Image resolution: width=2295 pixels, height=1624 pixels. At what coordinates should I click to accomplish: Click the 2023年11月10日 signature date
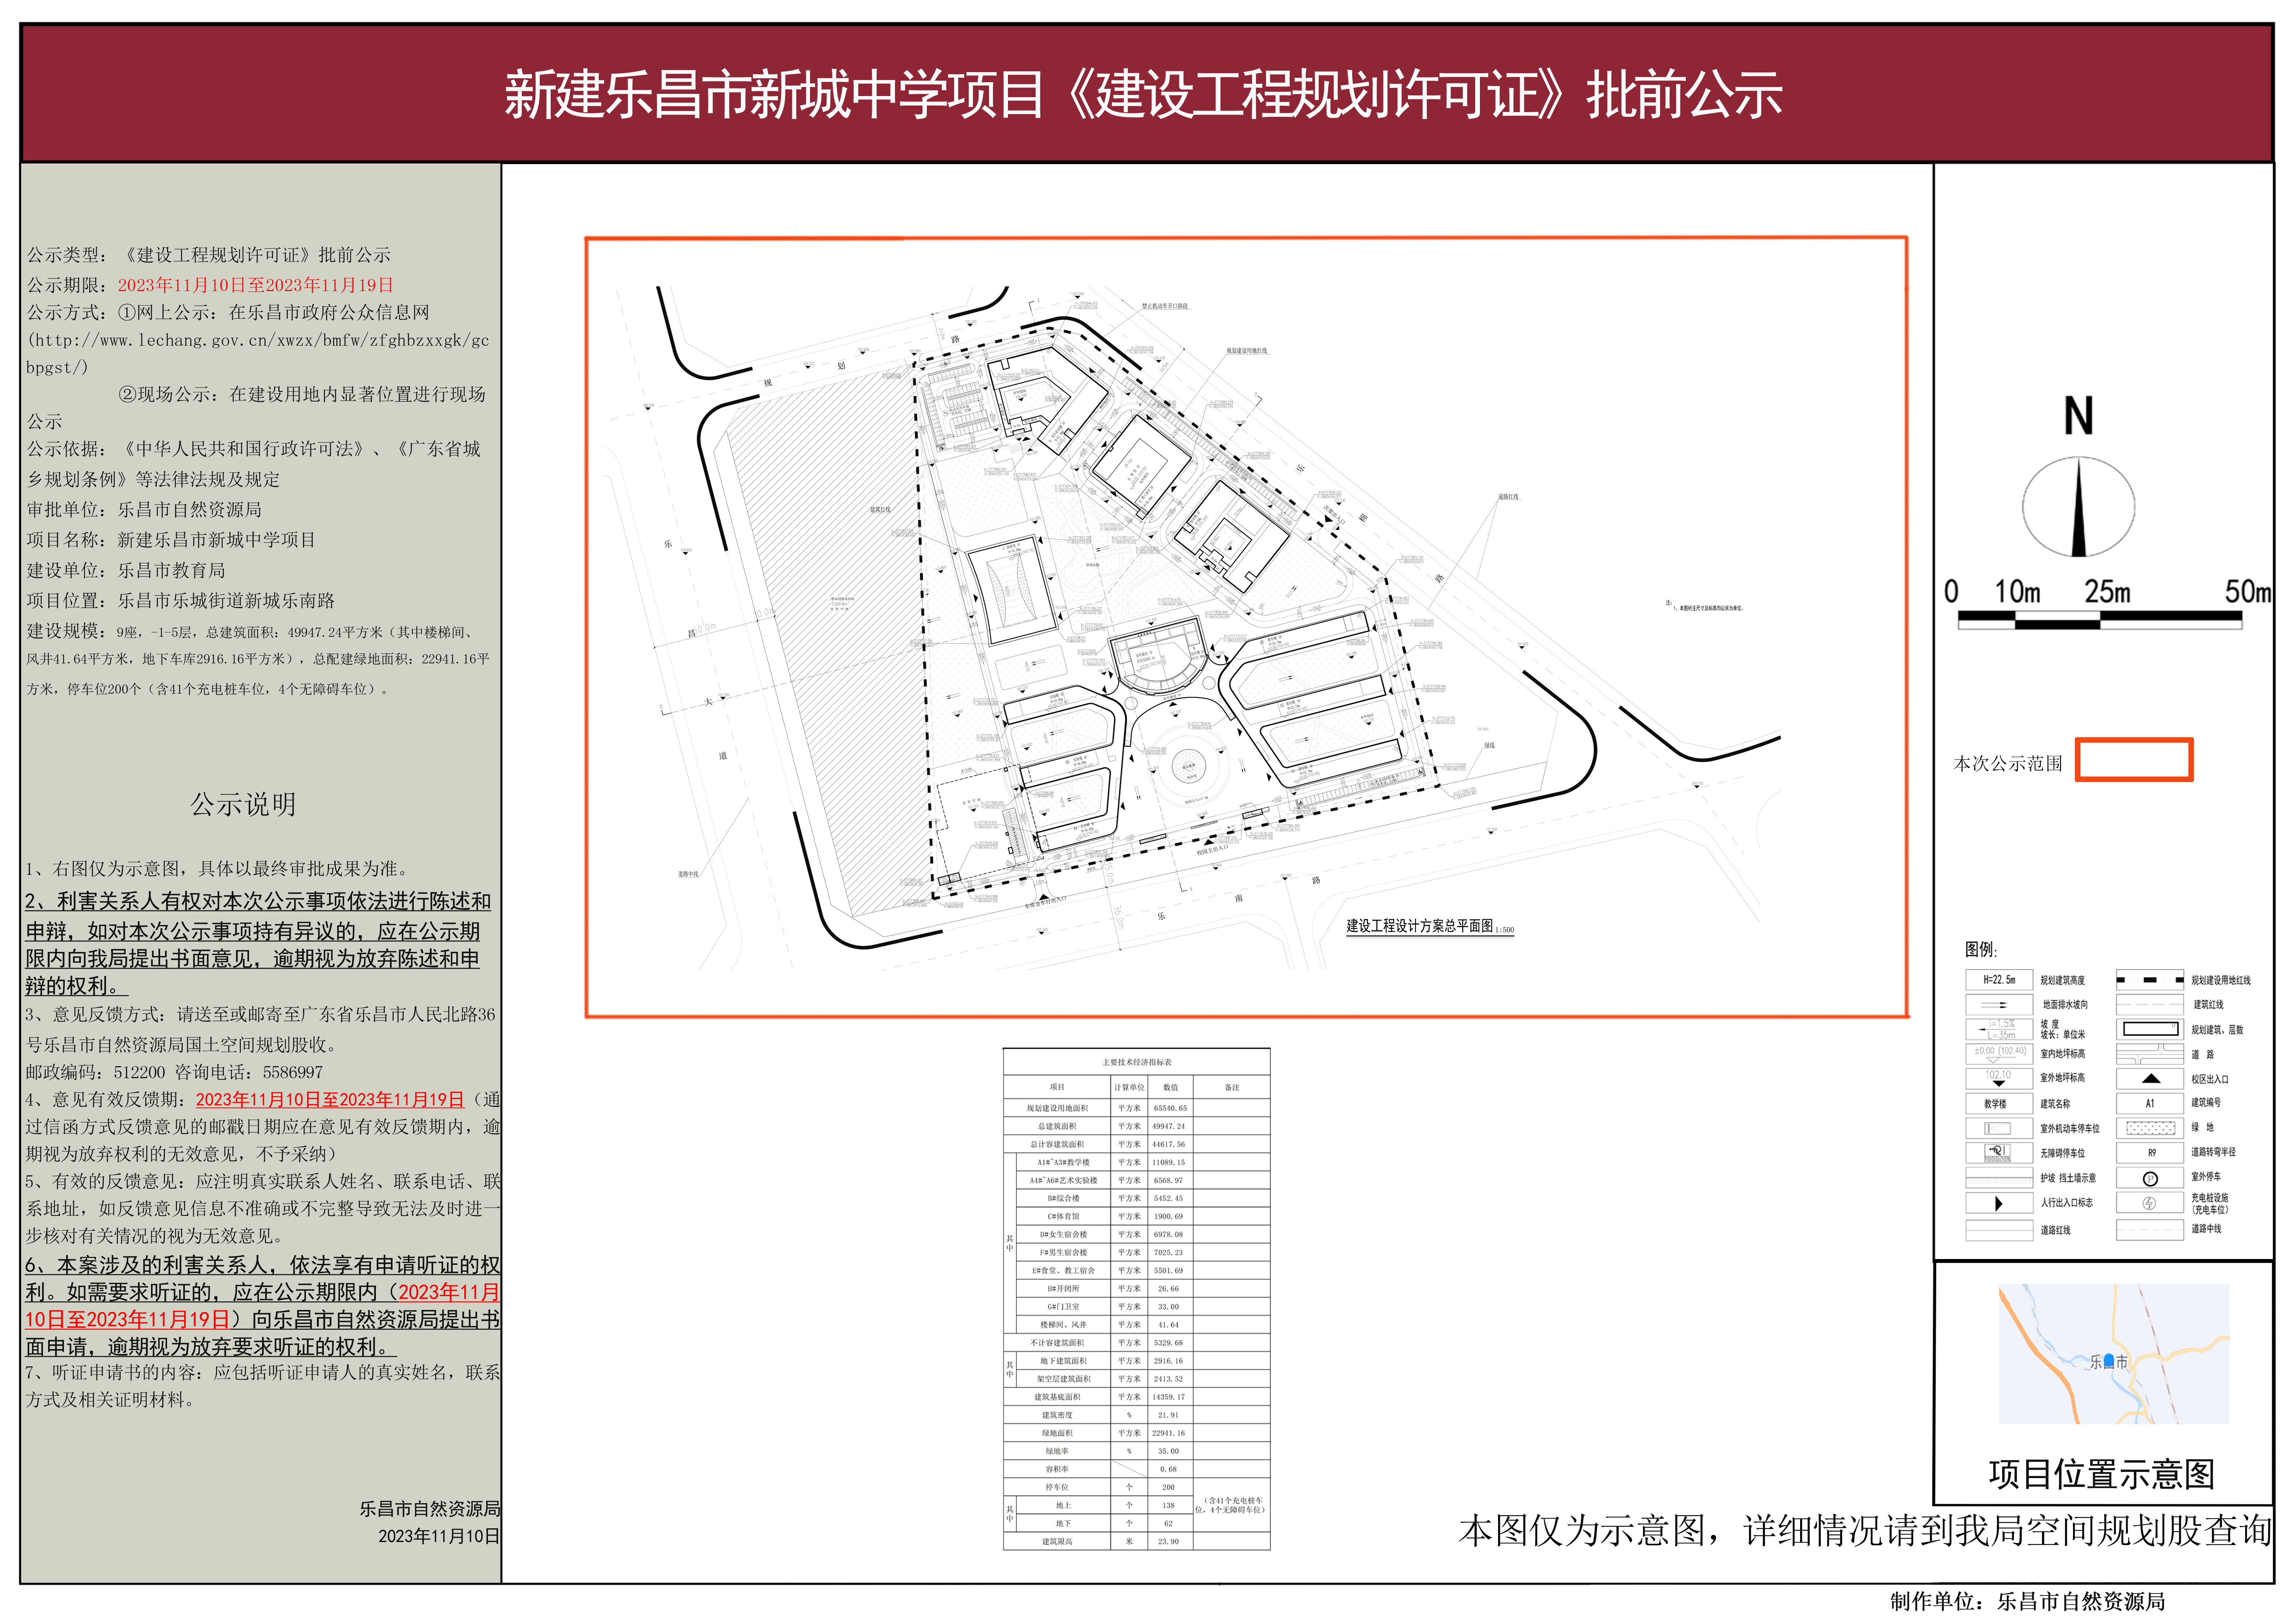(x=438, y=1536)
